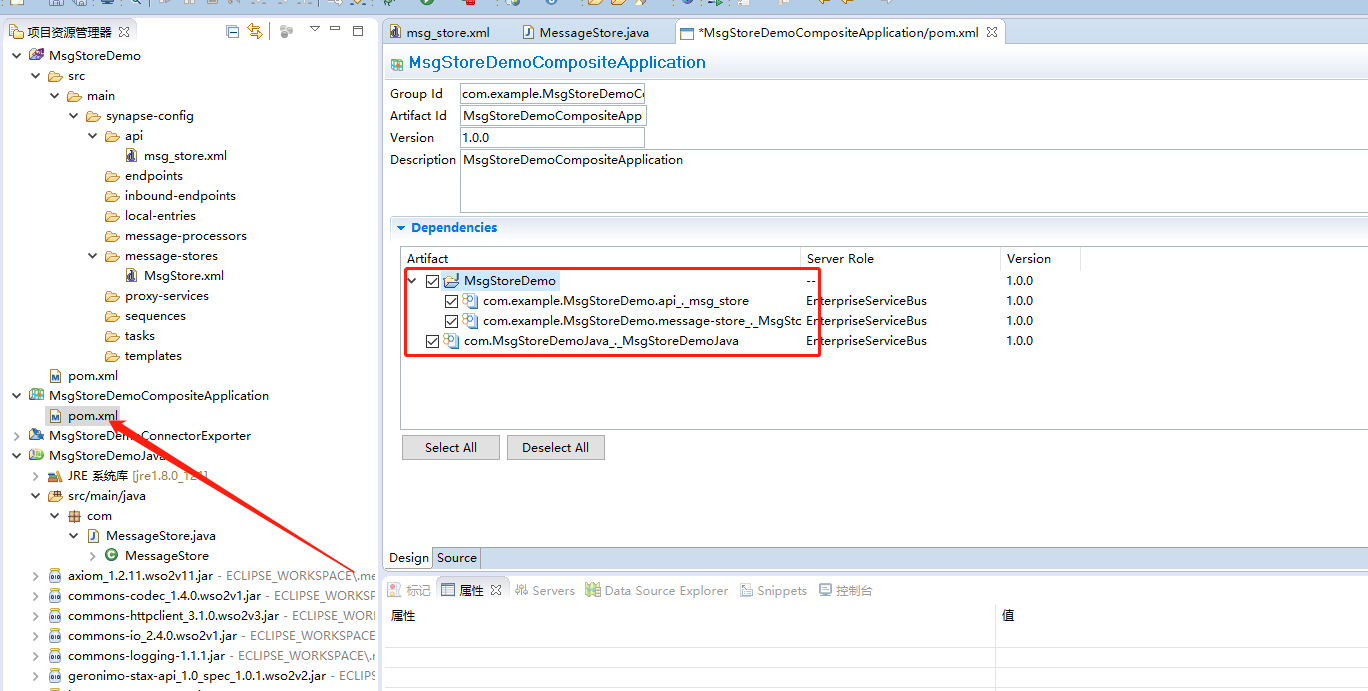Close the 项目资源管理器 view tab
Screen dimensions: 1368x691
click(124, 32)
